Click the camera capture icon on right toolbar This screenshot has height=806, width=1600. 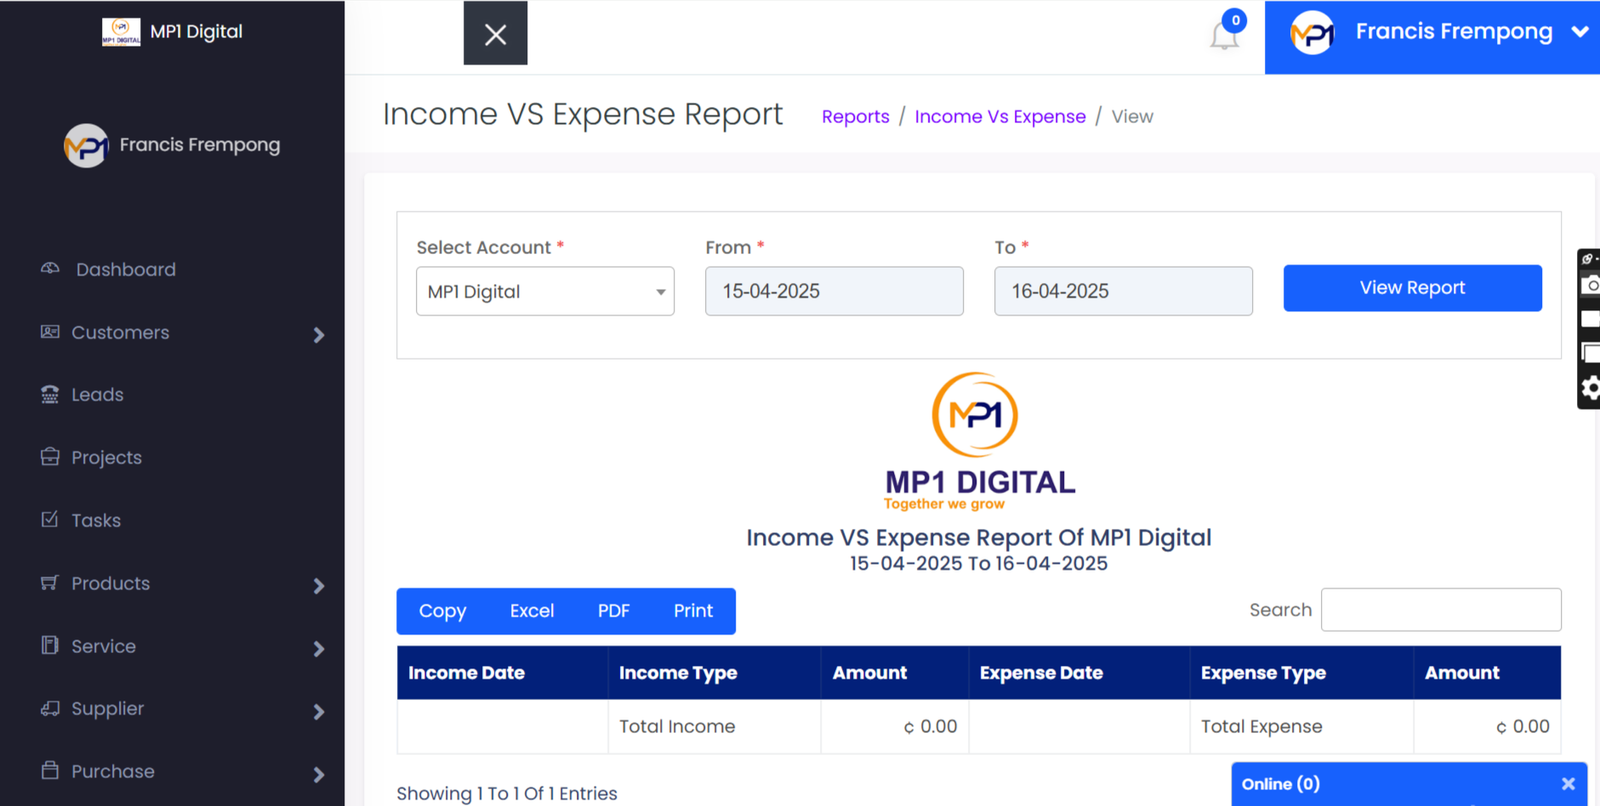tap(1590, 286)
